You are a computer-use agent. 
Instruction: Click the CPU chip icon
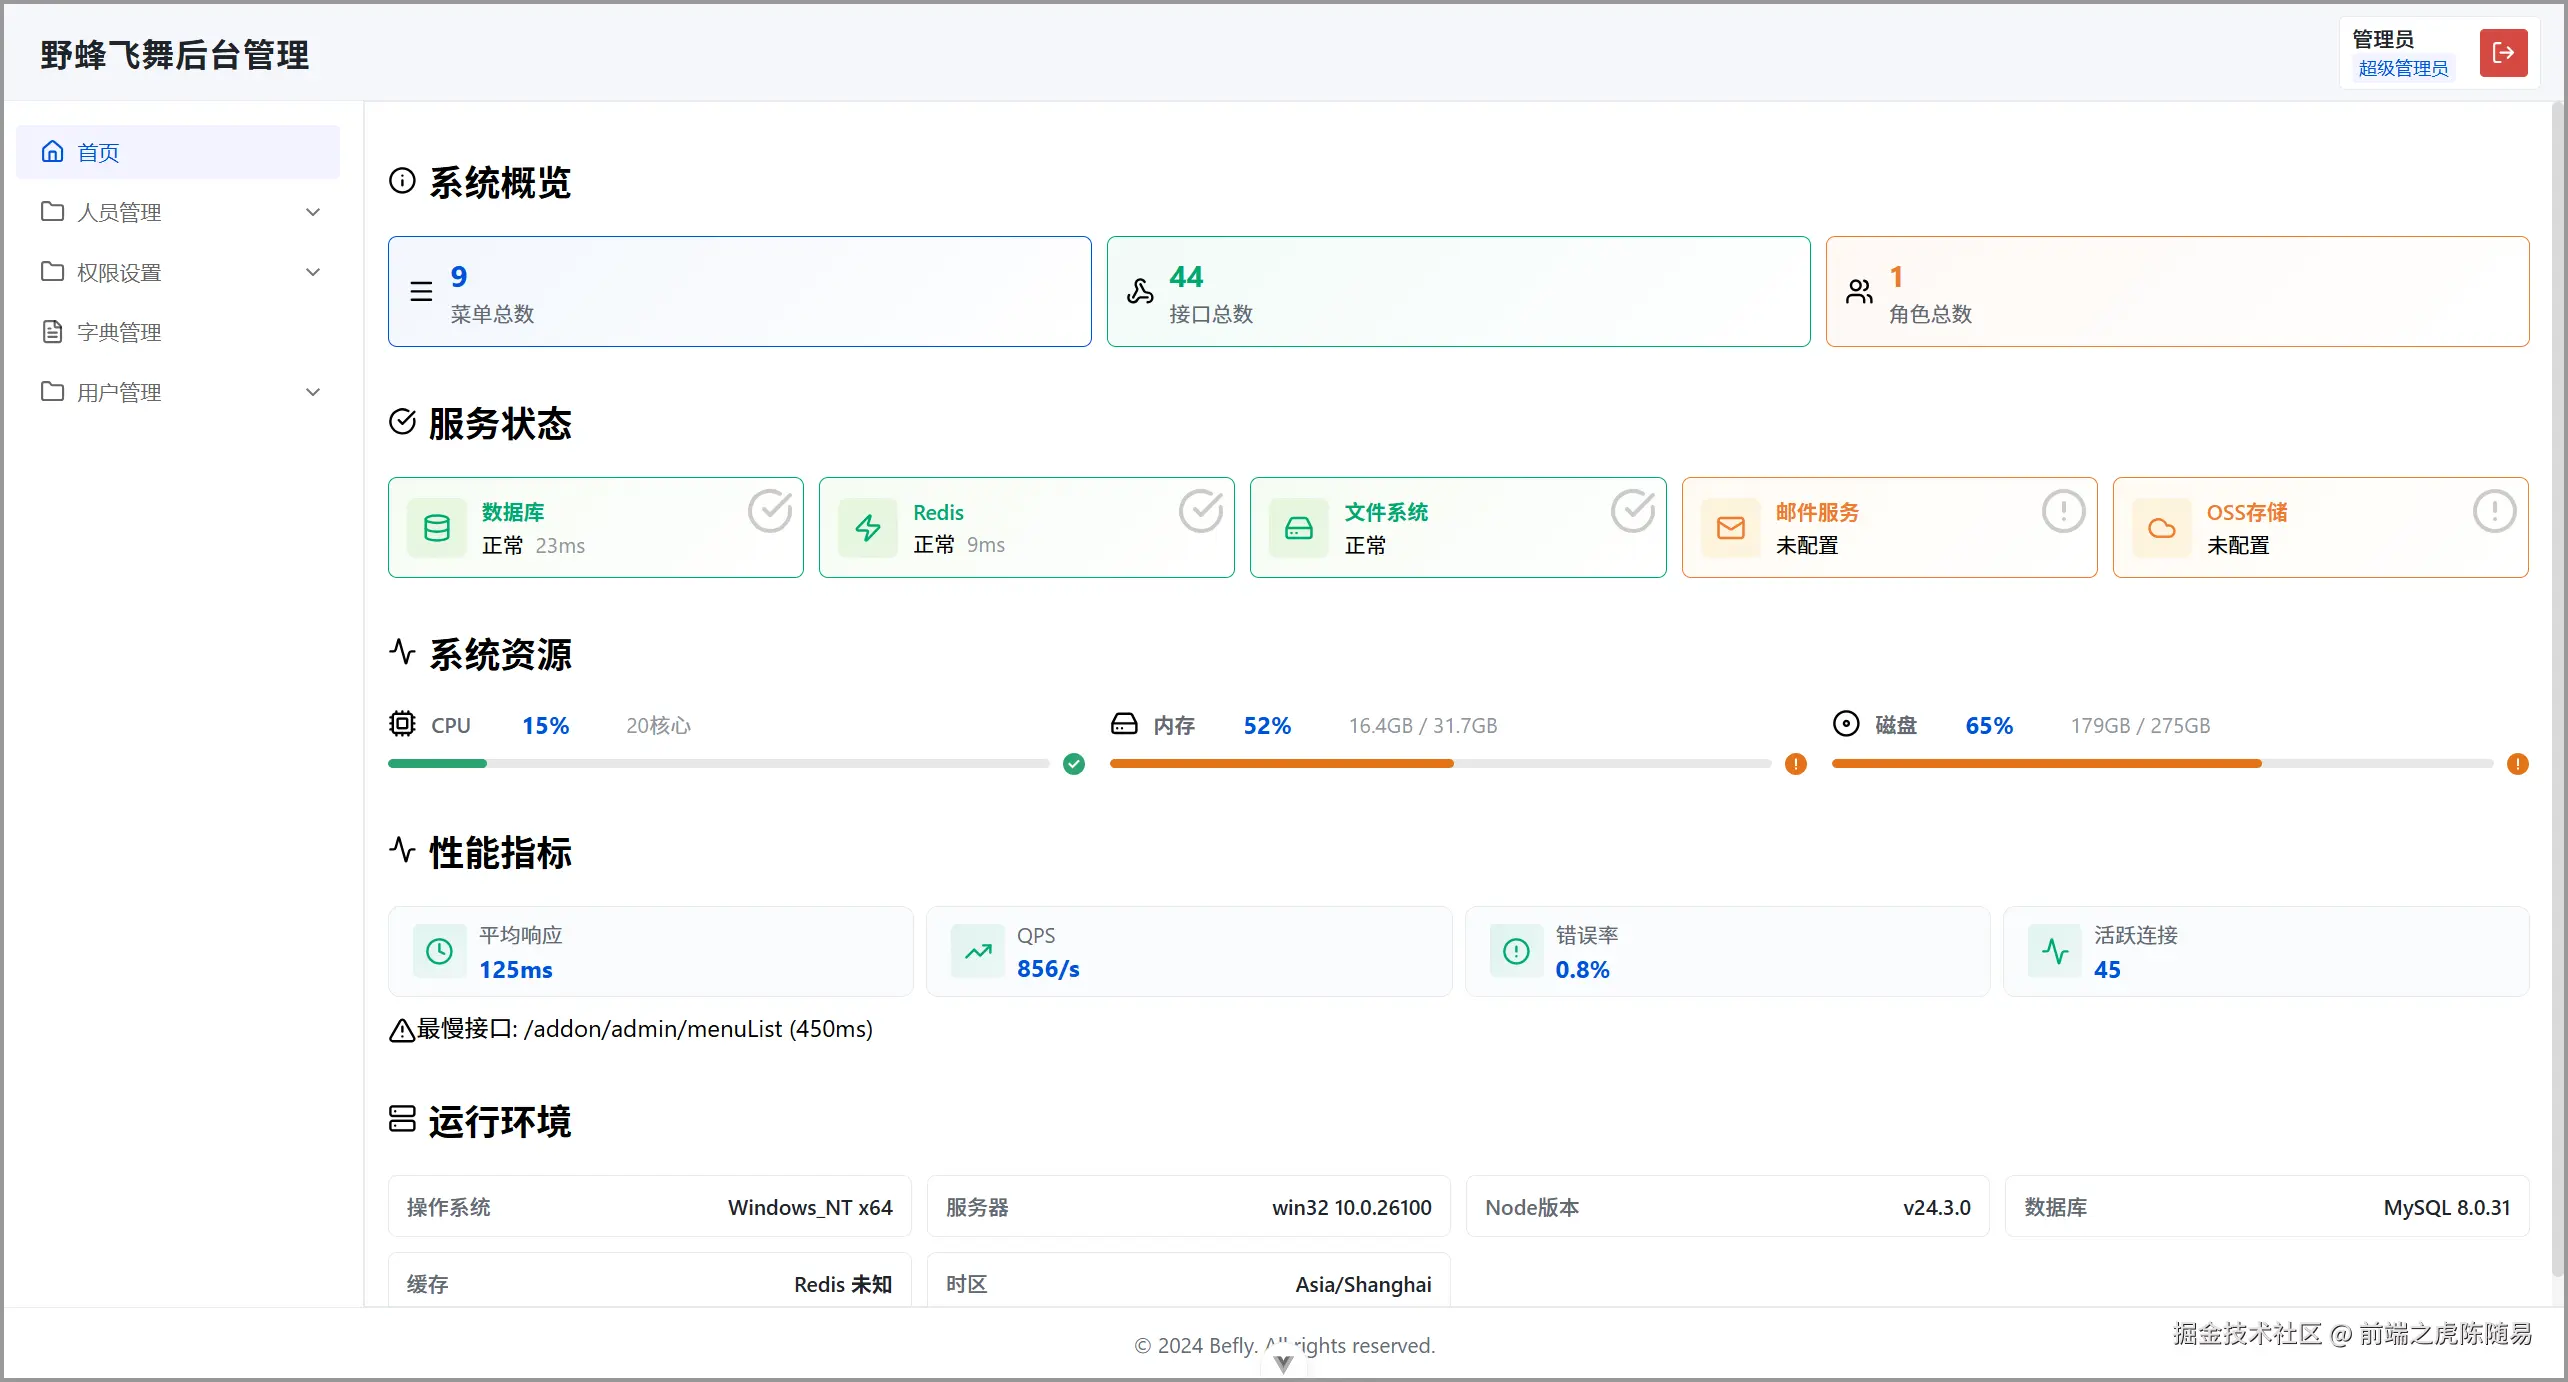(x=402, y=724)
